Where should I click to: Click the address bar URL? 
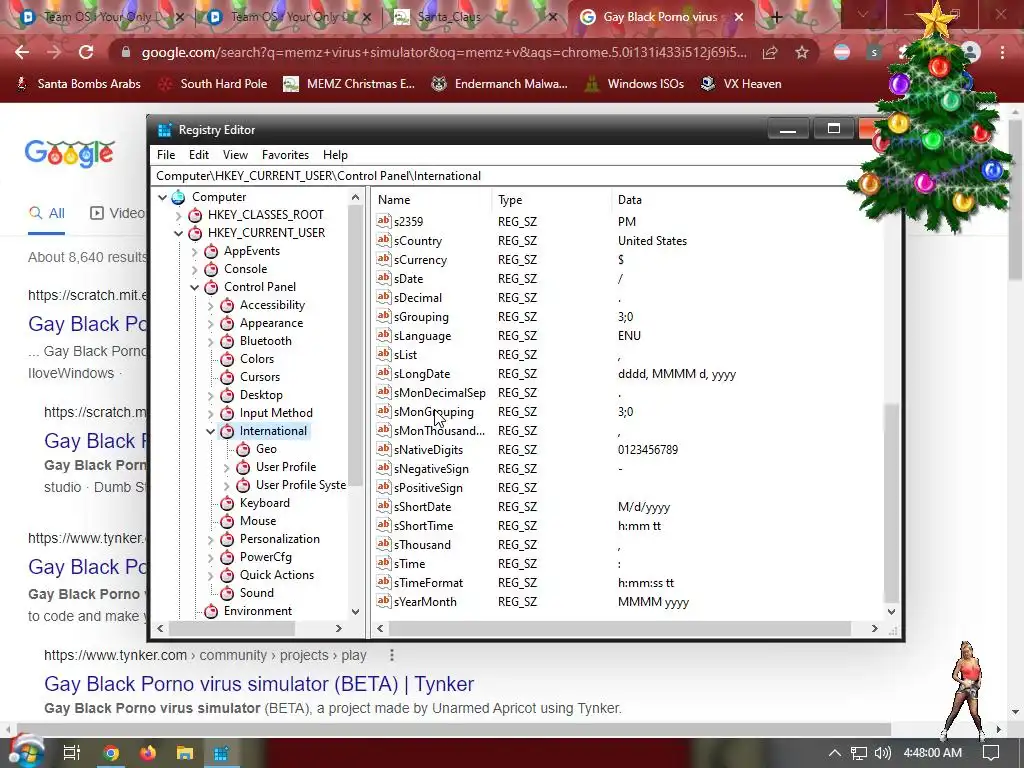[x=444, y=52]
